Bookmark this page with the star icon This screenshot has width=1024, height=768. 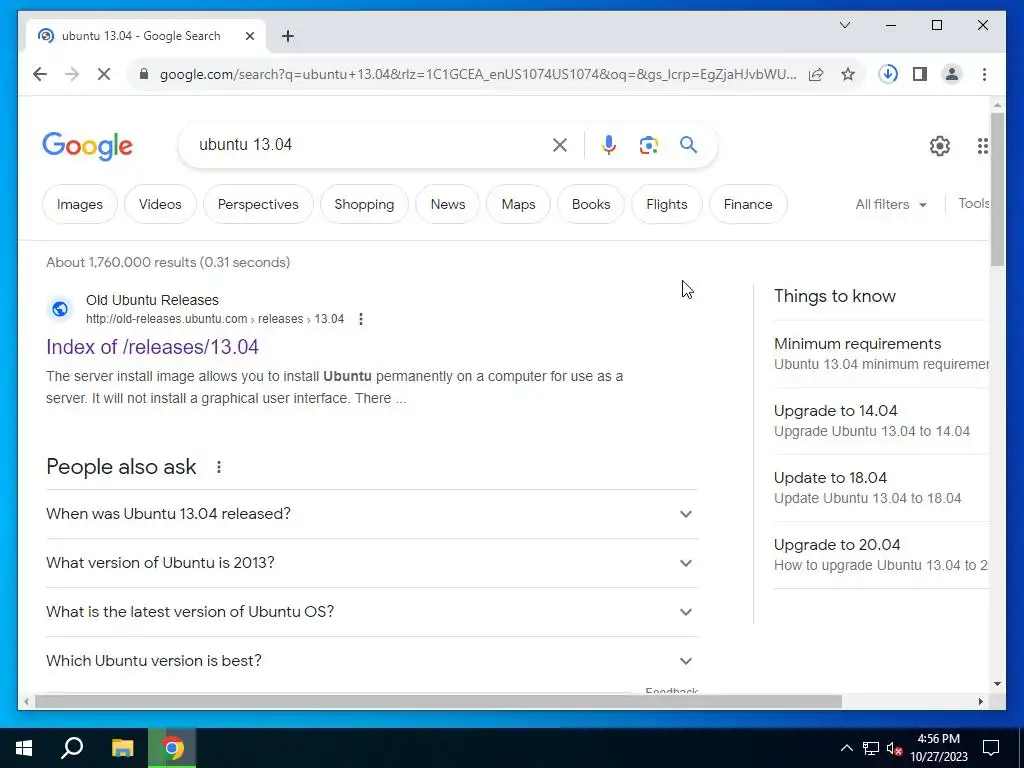848,74
